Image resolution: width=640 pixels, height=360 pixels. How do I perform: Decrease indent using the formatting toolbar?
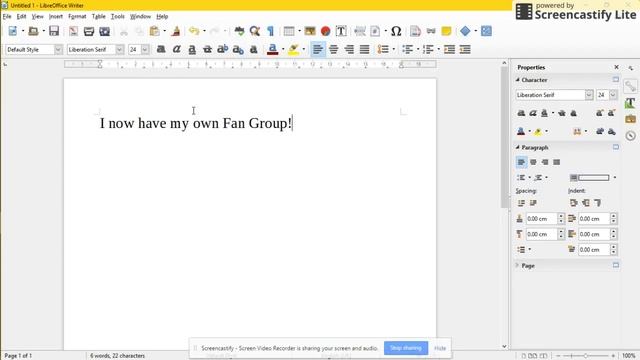click(465, 49)
